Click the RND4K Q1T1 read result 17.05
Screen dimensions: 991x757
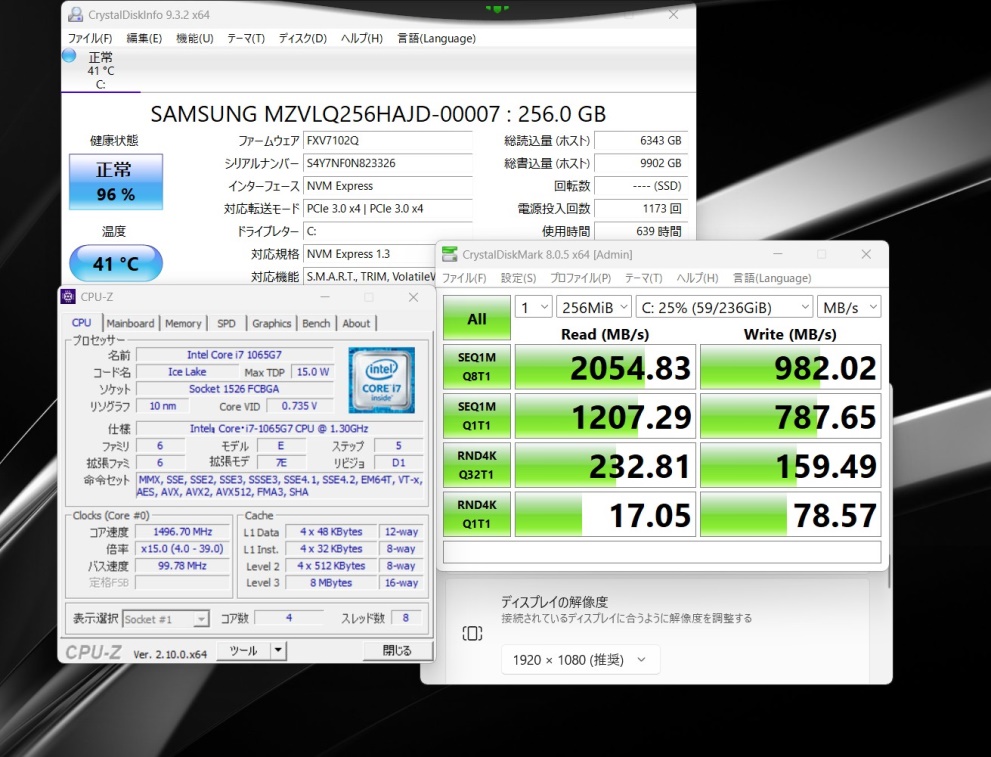(605, 514)
